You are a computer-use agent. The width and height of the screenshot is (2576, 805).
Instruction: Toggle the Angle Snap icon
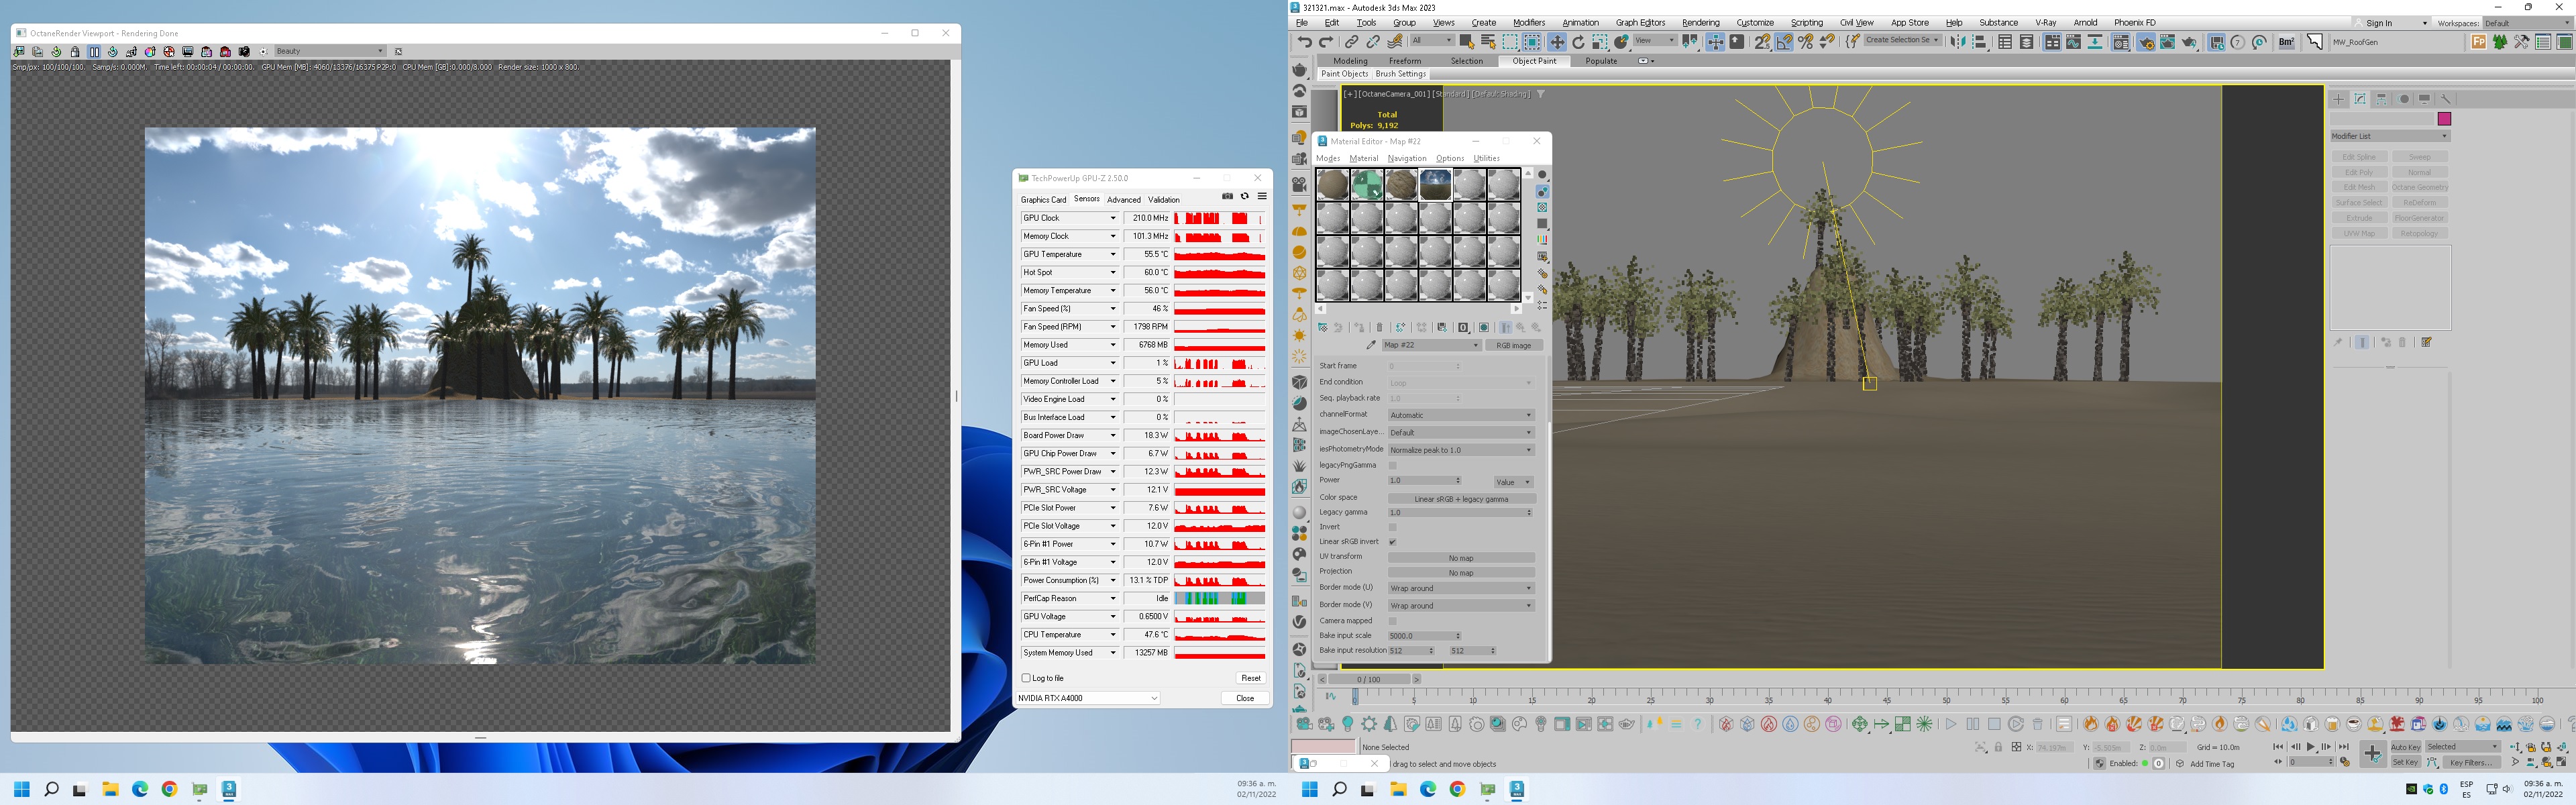(x=1784, y=42)
